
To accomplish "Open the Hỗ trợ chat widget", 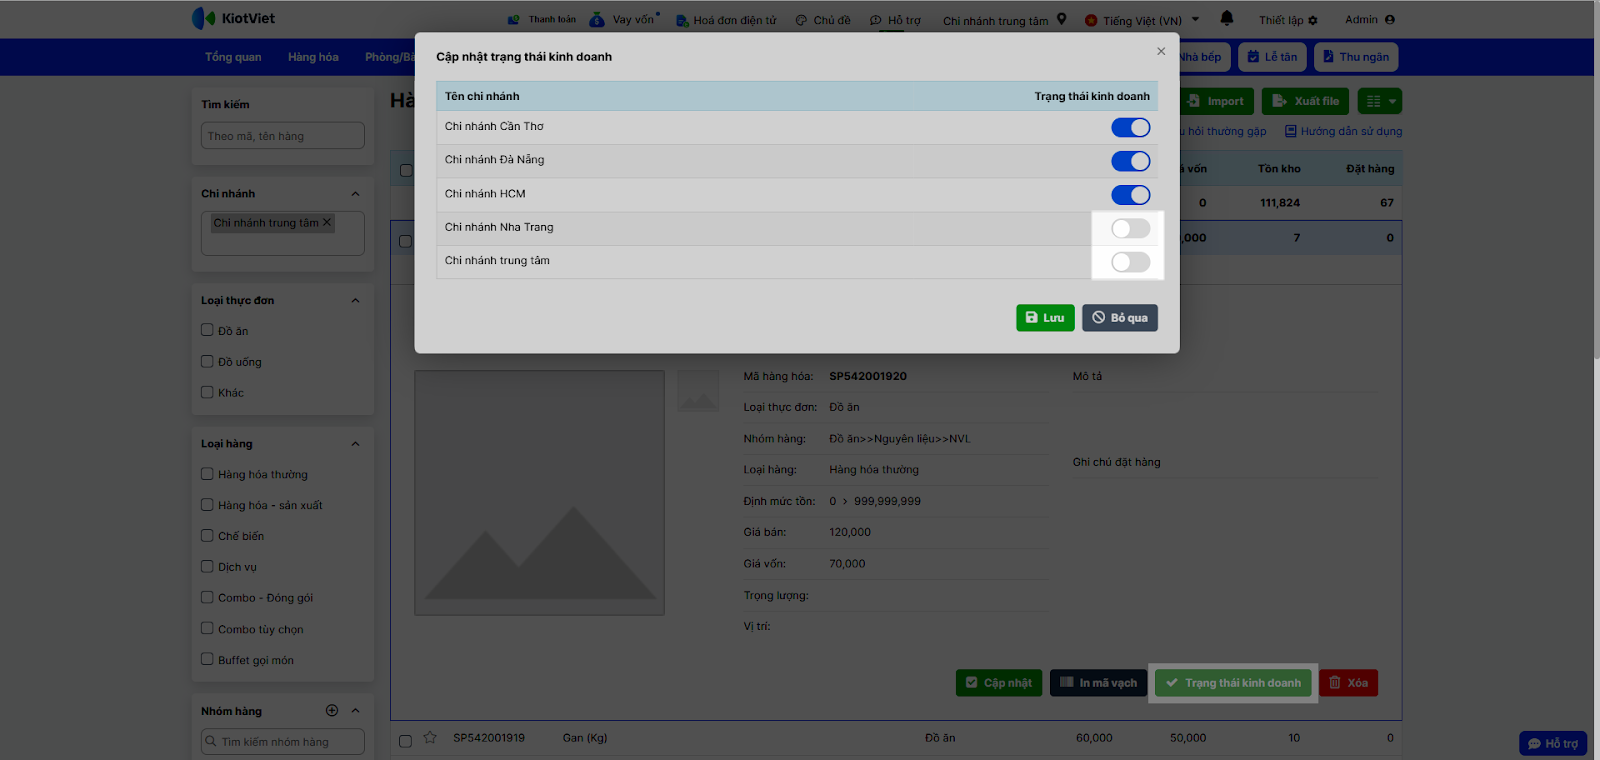I will 1553,744.
